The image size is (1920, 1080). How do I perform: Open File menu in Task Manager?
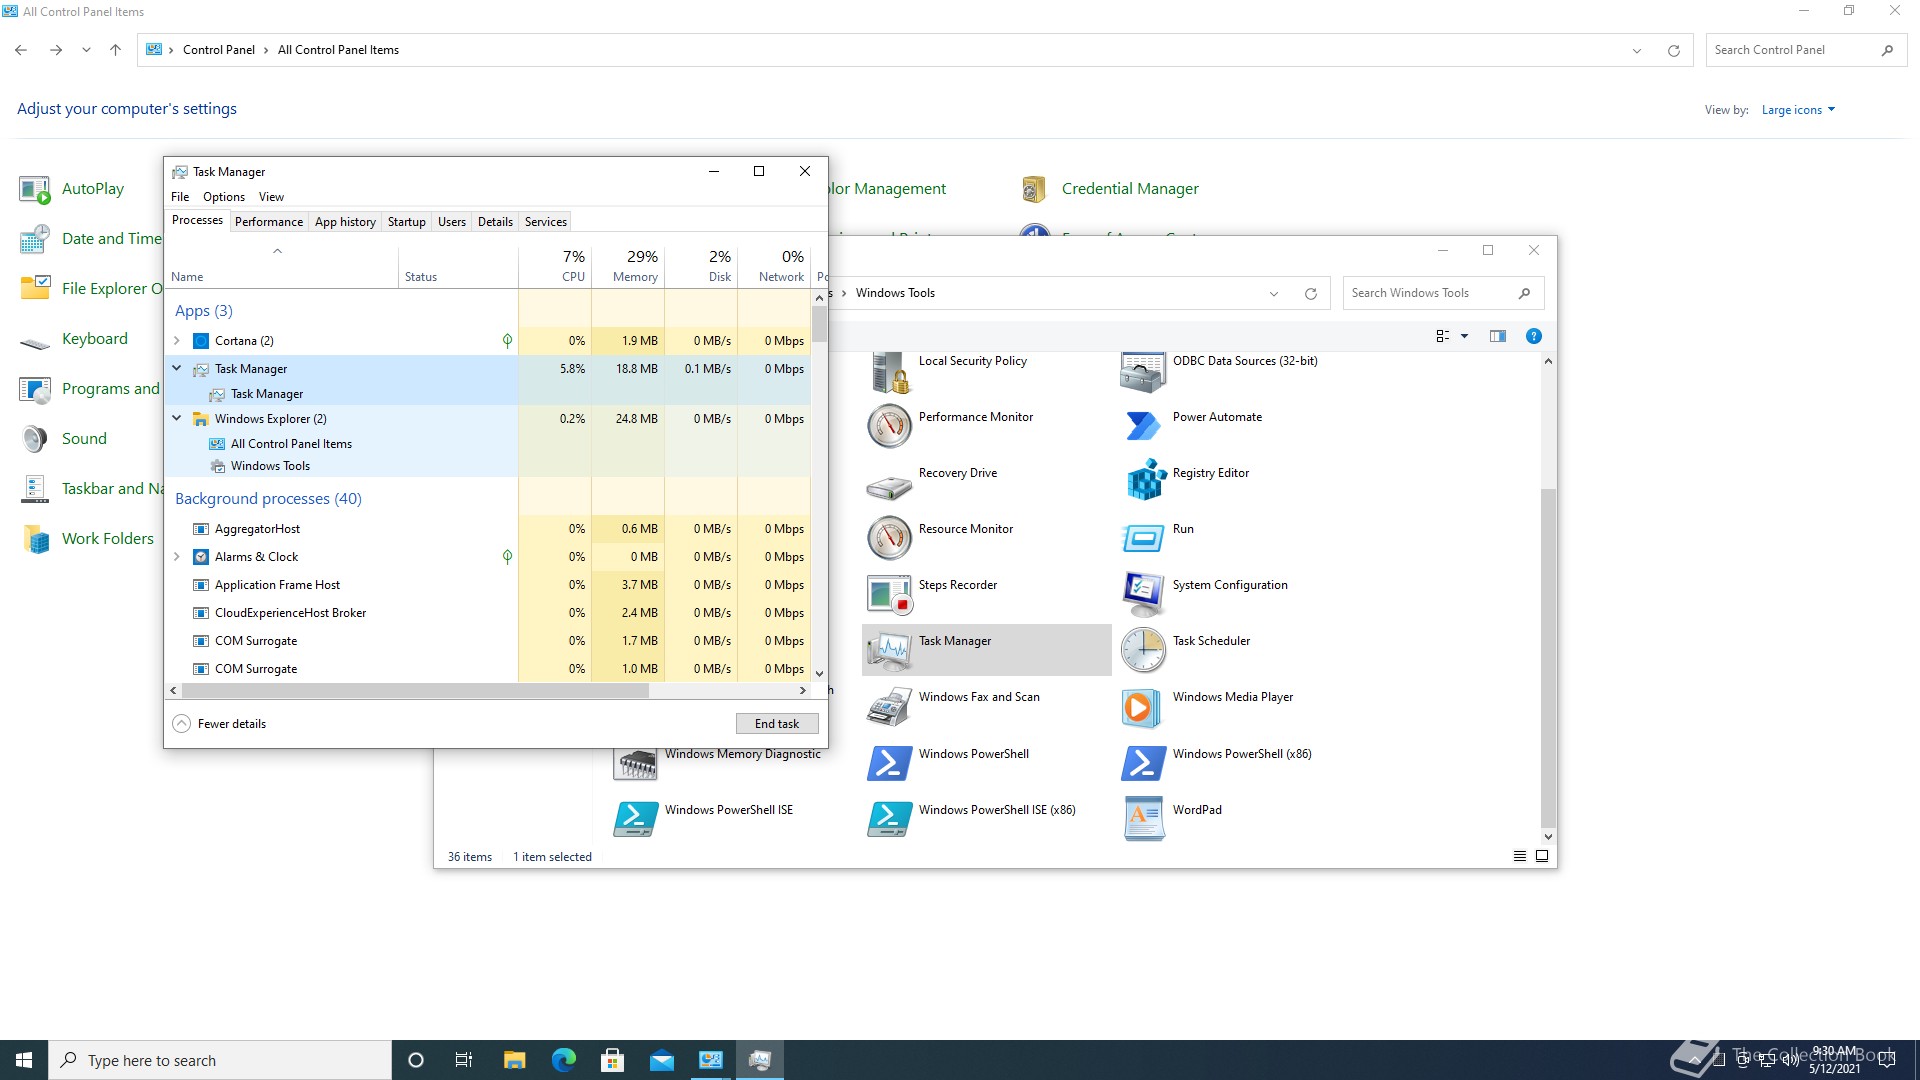tap(180, 197)
